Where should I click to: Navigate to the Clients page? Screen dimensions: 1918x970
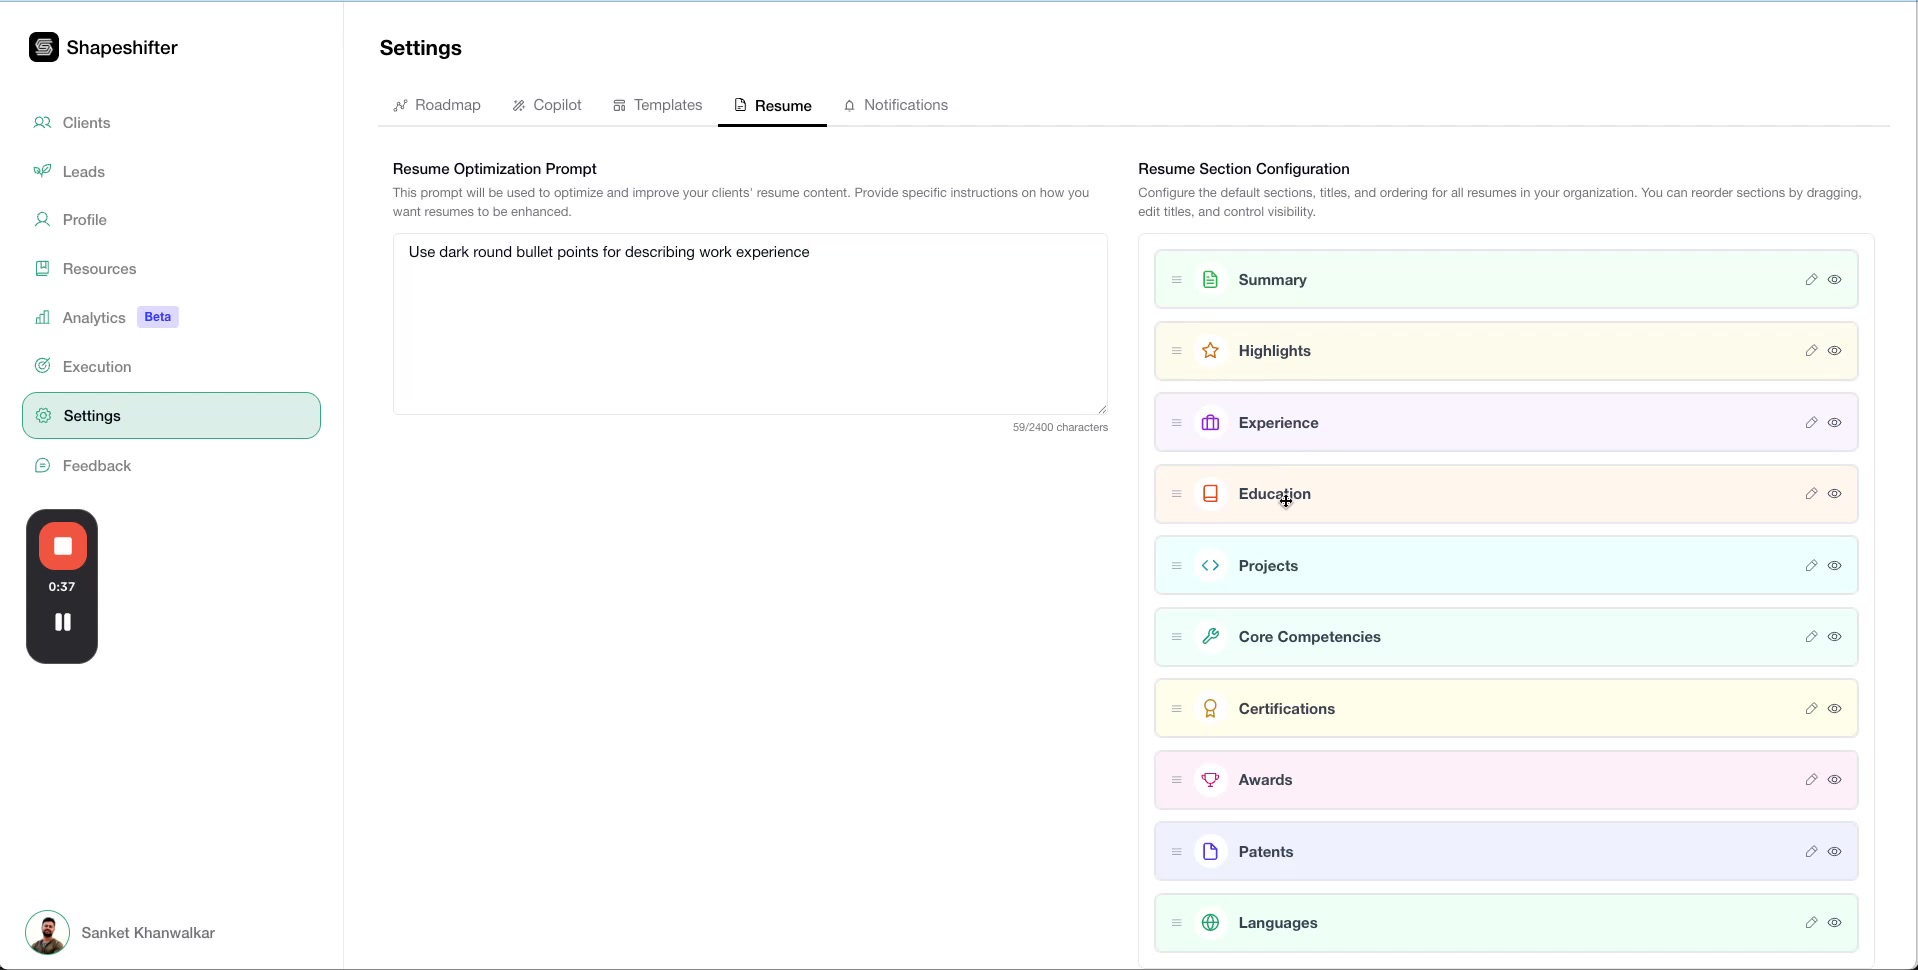pyautogui.click(x=86, y=122)
